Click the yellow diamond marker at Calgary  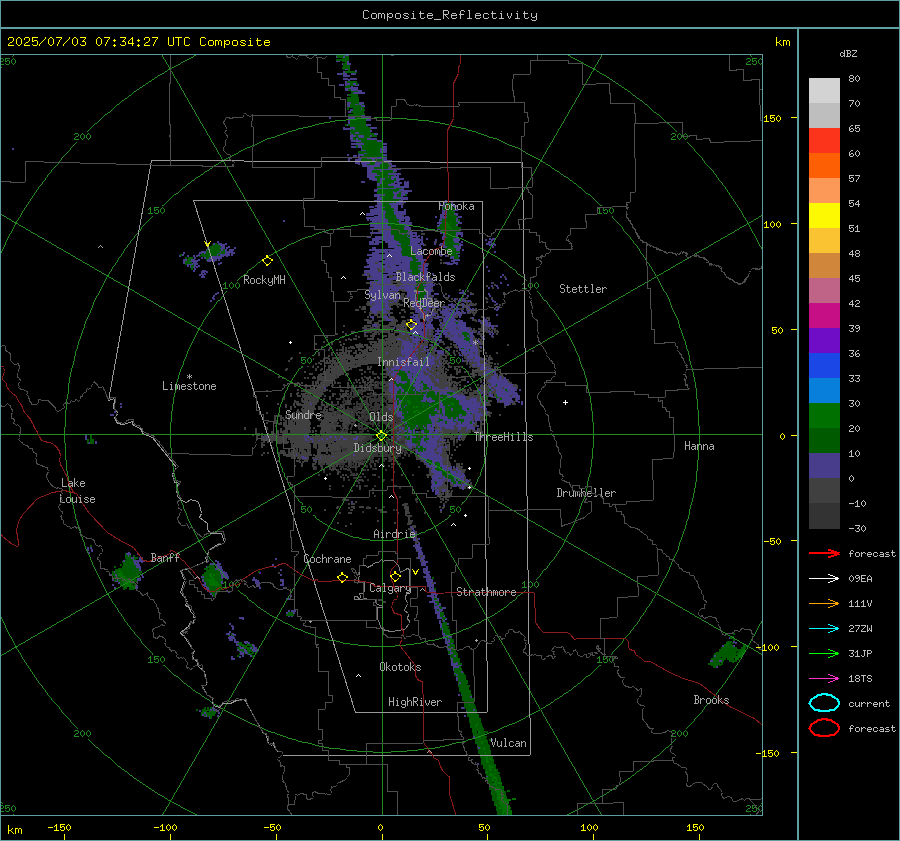[395, 576]
